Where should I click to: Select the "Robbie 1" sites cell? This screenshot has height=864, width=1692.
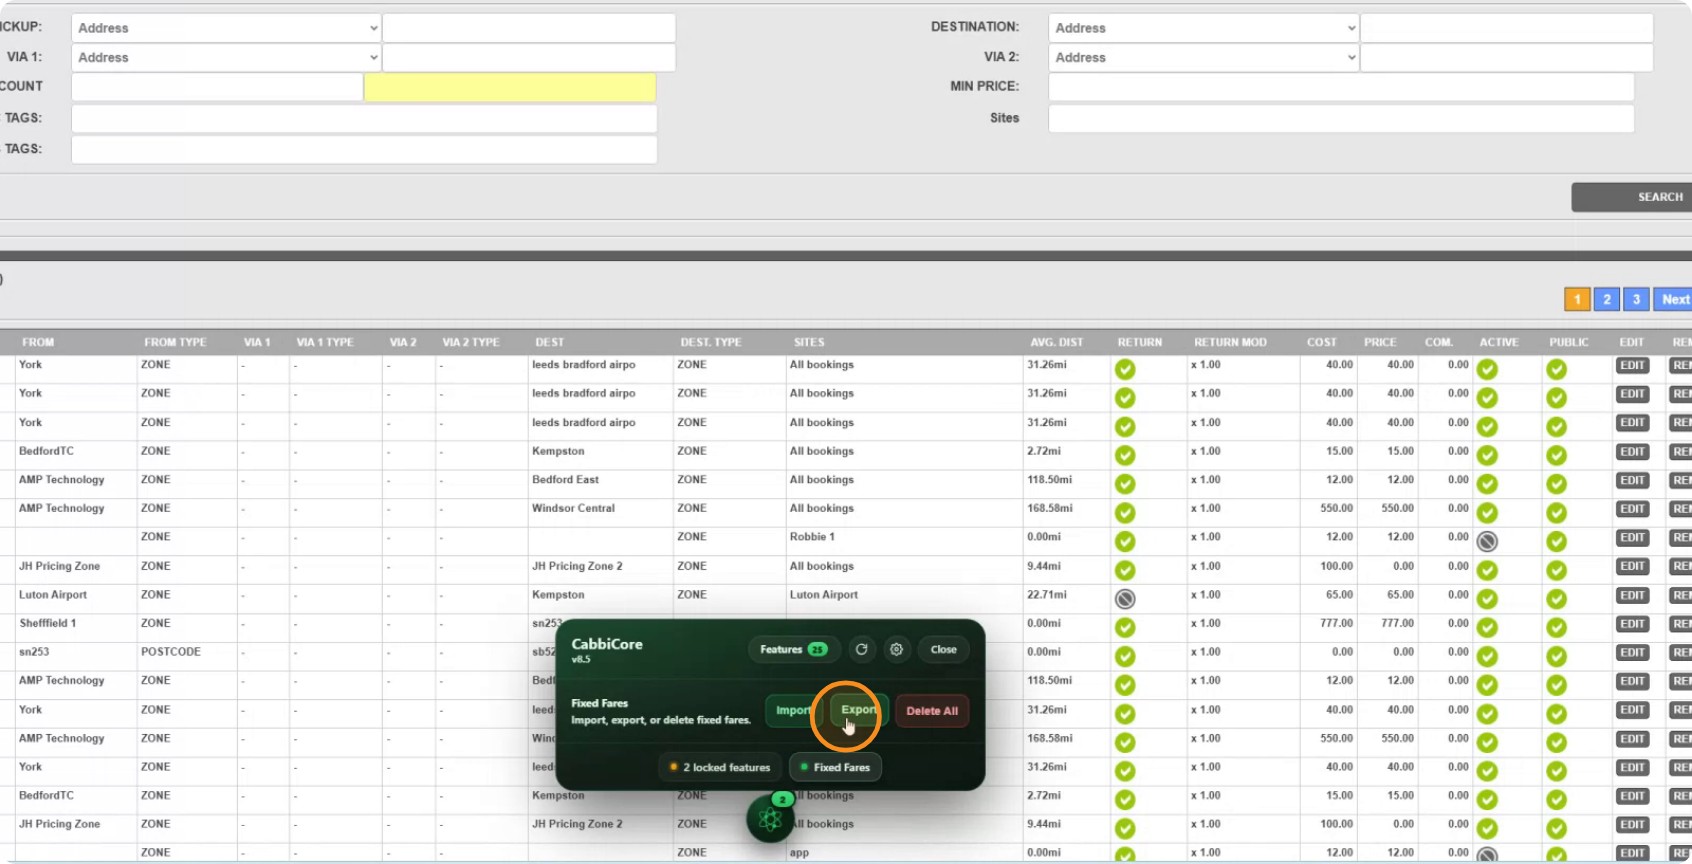pos(812,537)
